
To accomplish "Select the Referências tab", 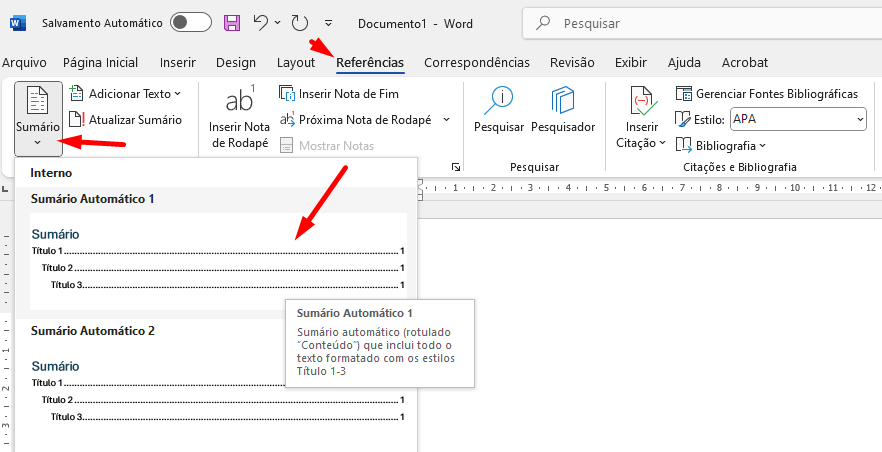I will (x=370, y=62).
